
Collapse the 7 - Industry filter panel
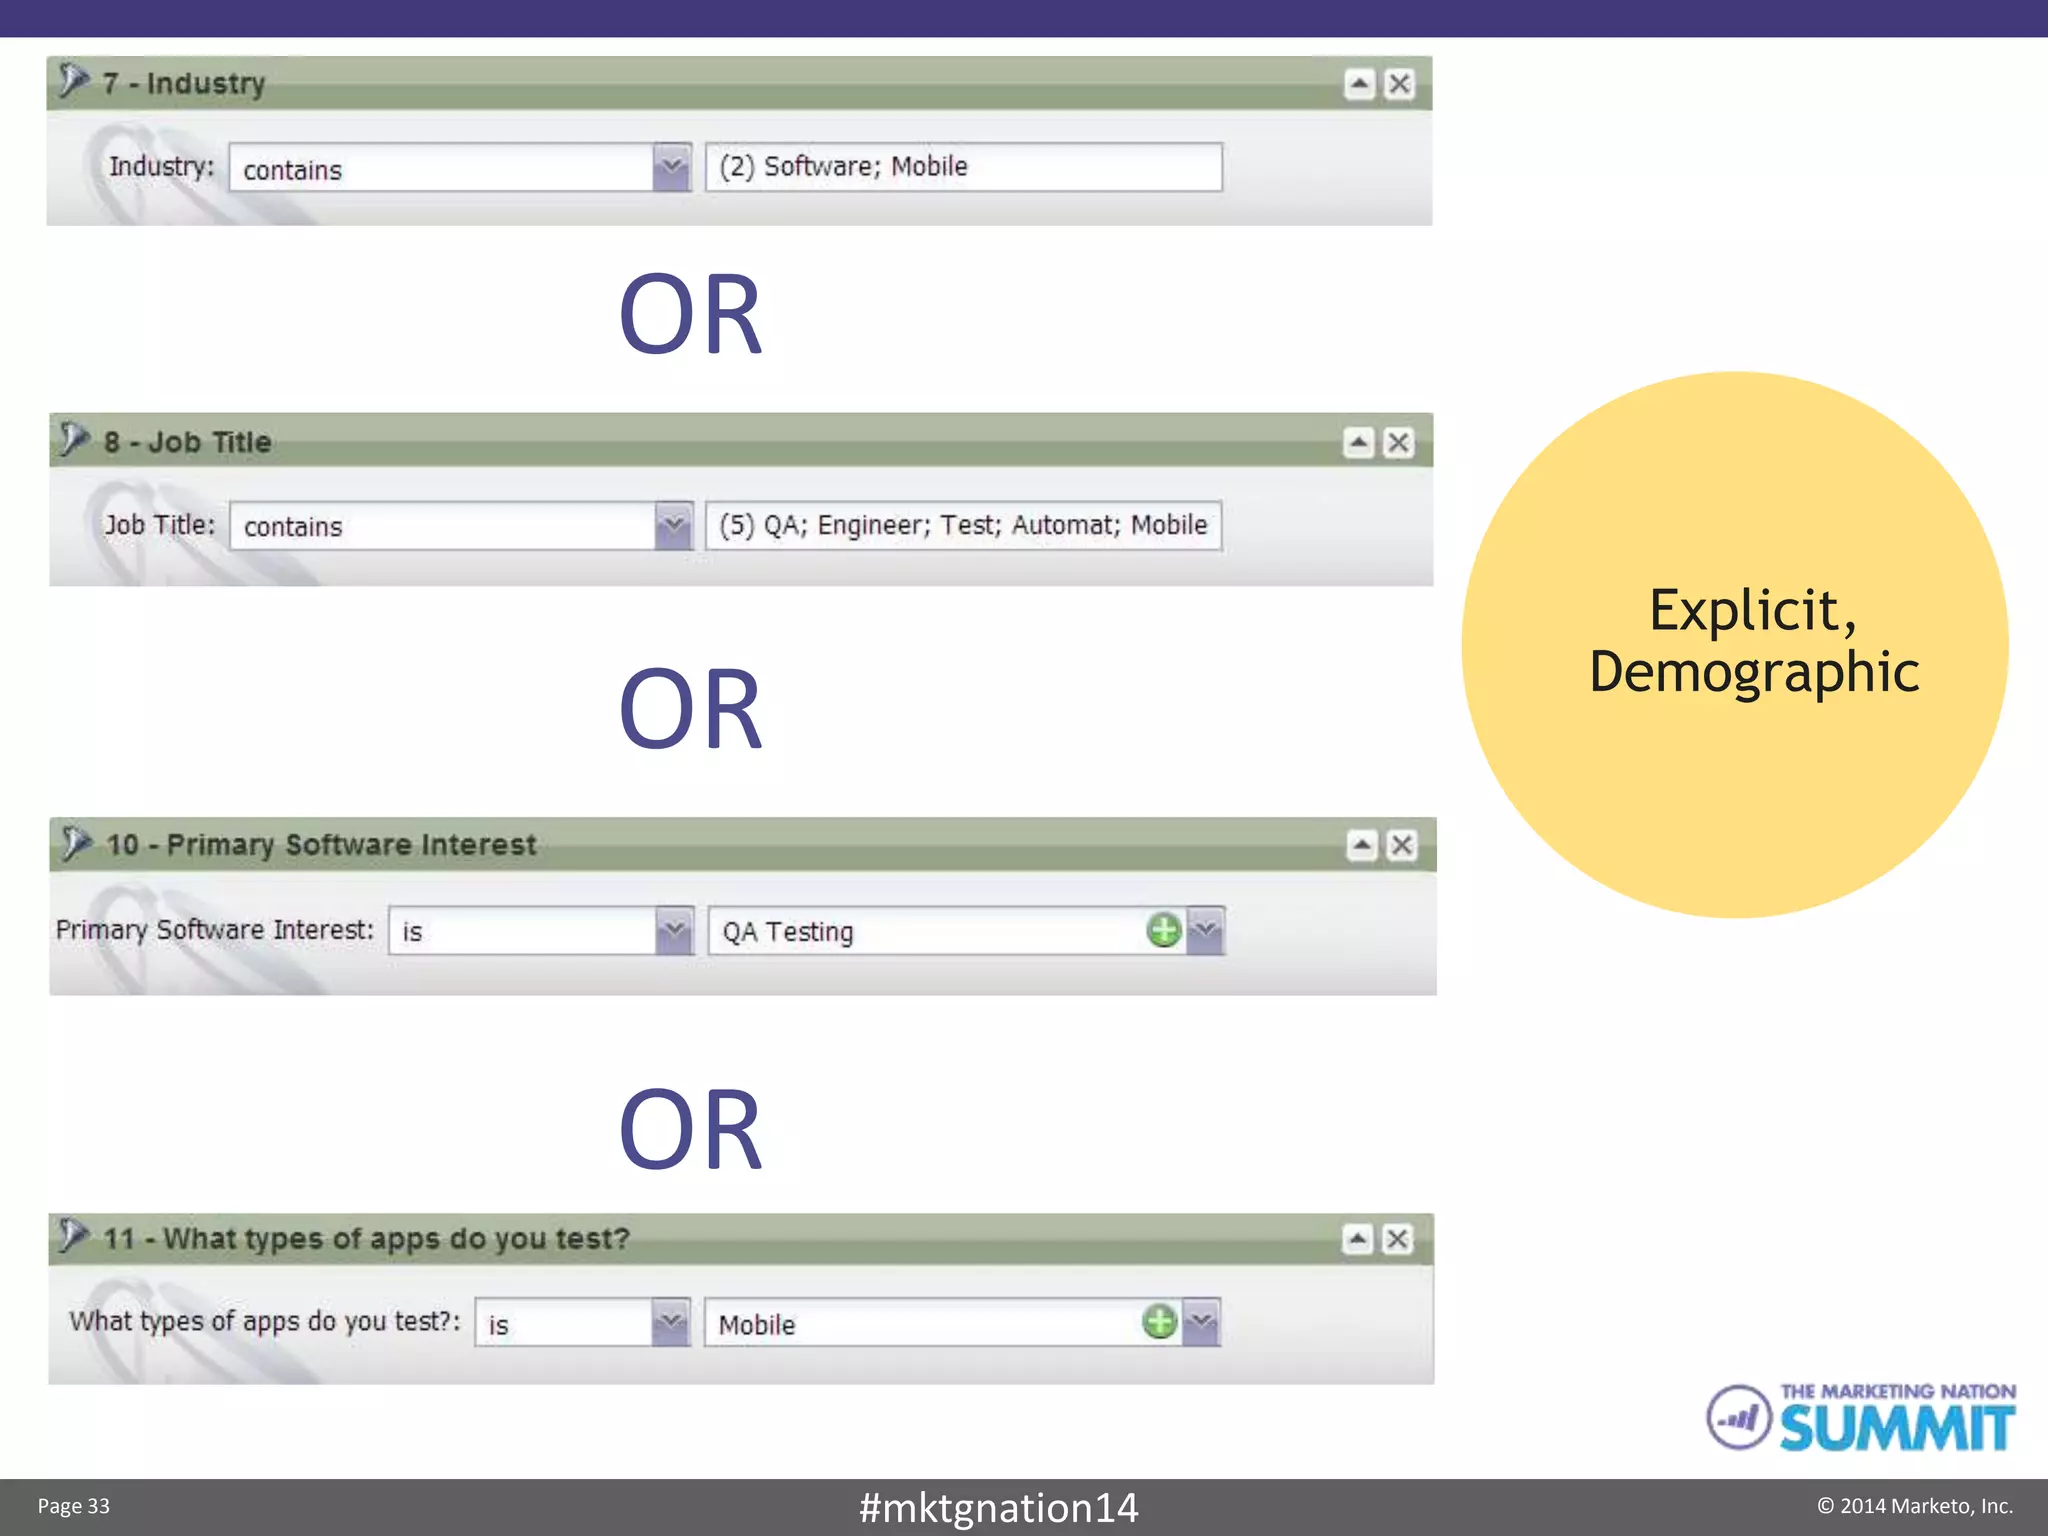1359,84
